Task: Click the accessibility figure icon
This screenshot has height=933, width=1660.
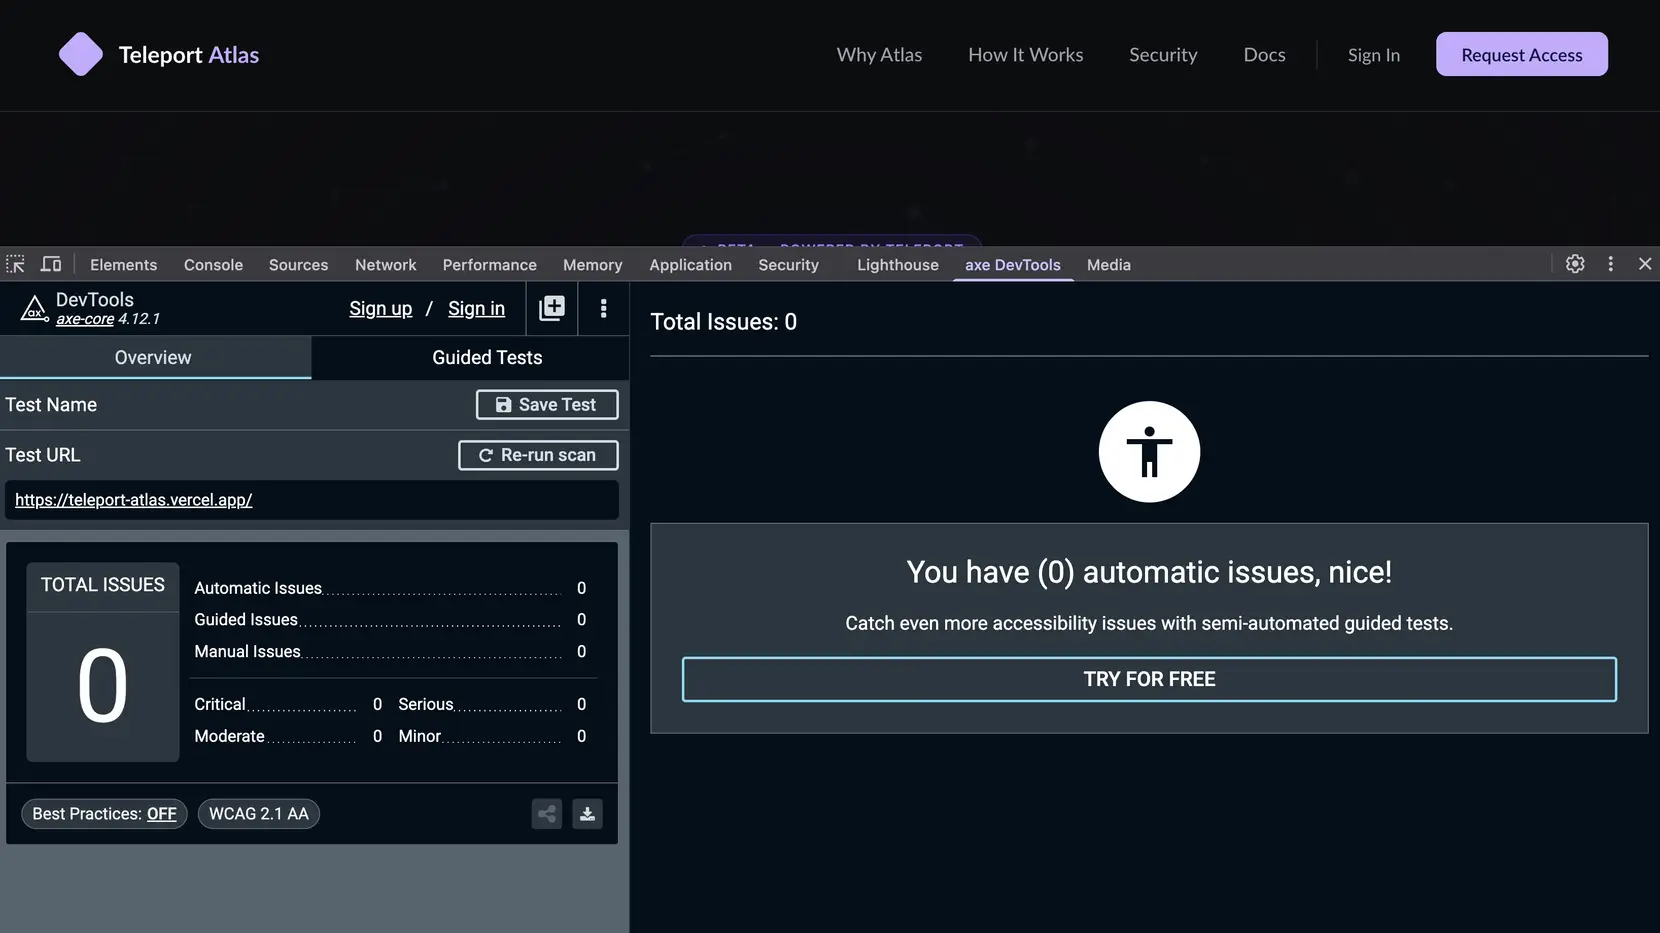Action: 1149,452
